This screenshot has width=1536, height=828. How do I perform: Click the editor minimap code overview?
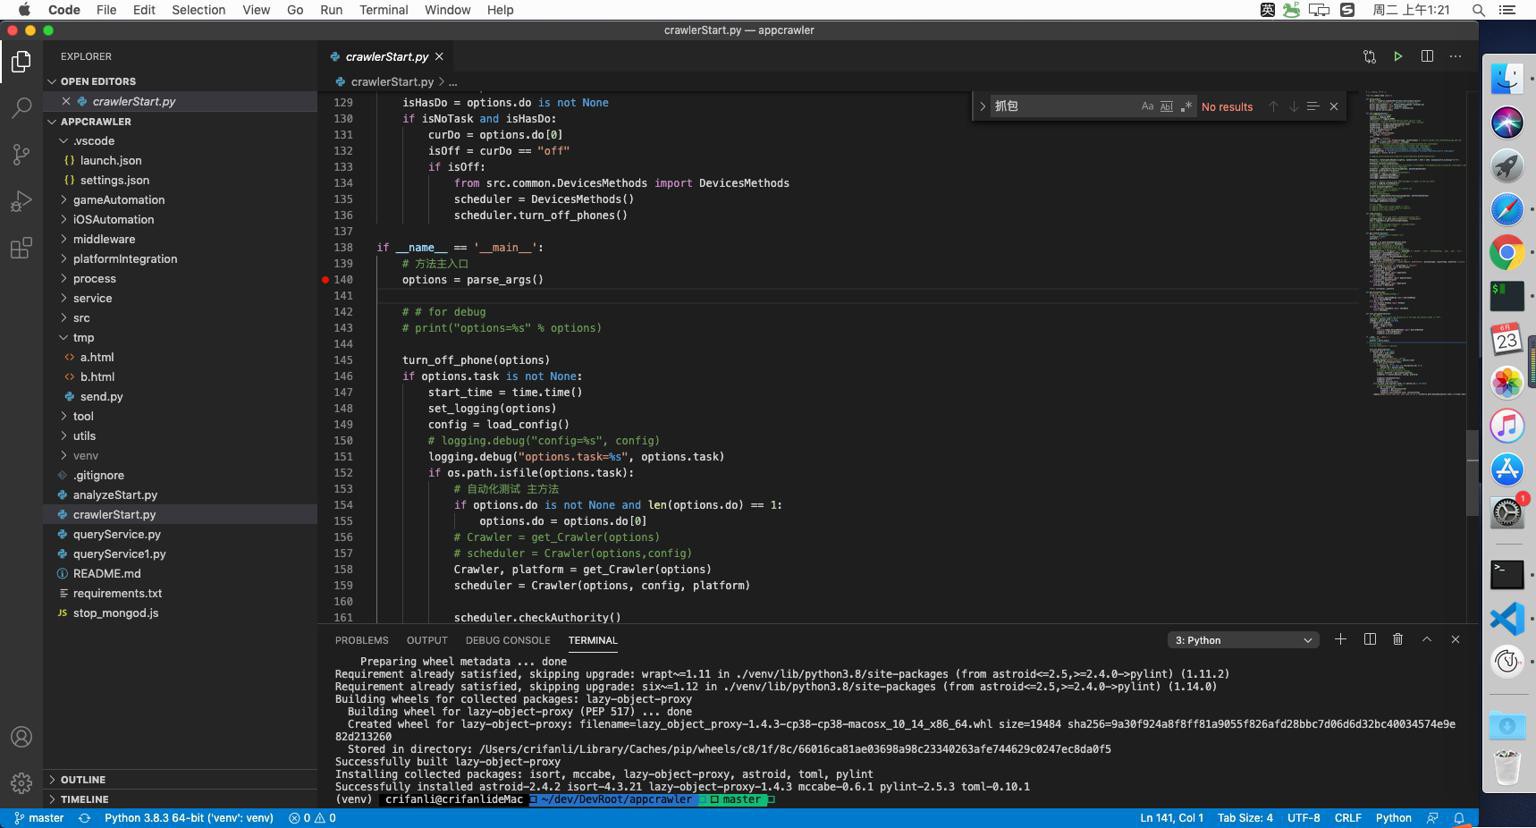(1414, 244)
